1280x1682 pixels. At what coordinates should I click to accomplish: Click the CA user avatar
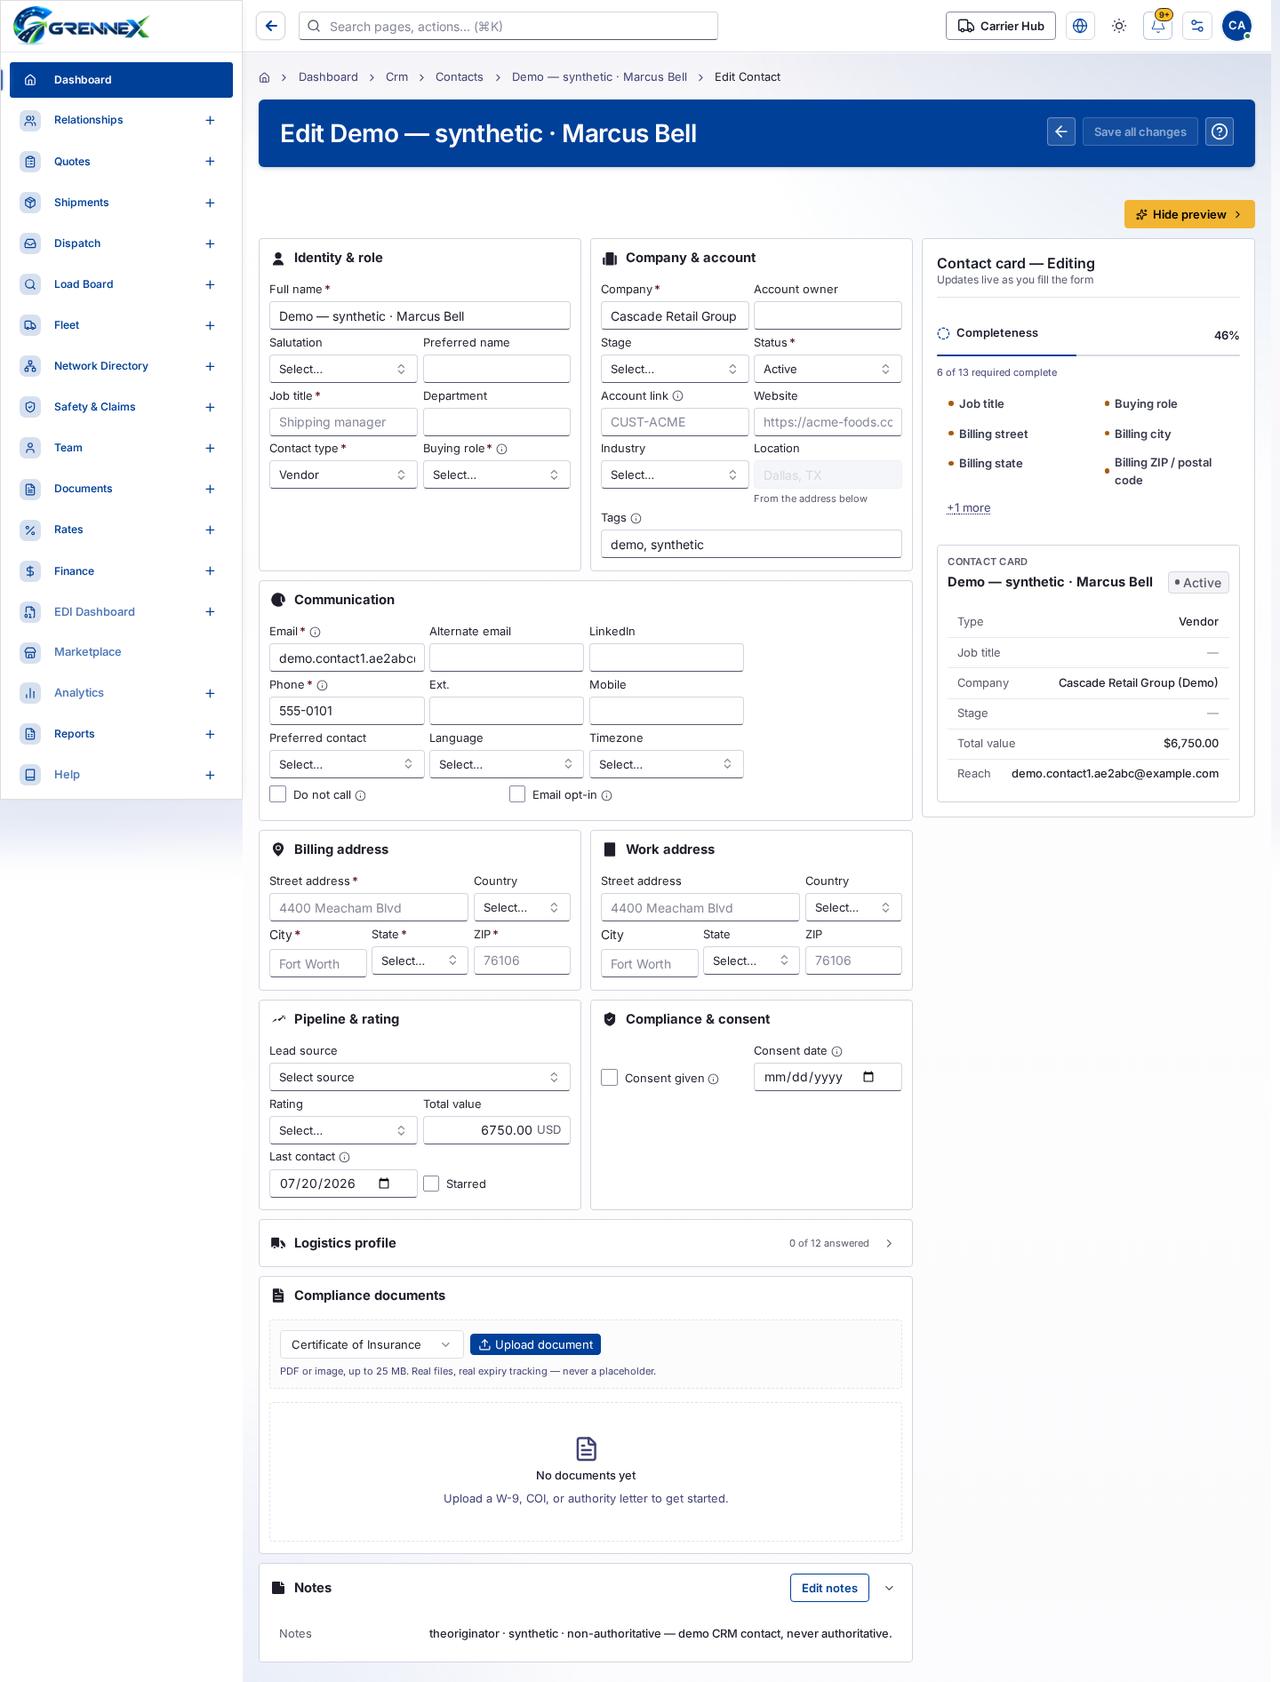click(1237, 26)
